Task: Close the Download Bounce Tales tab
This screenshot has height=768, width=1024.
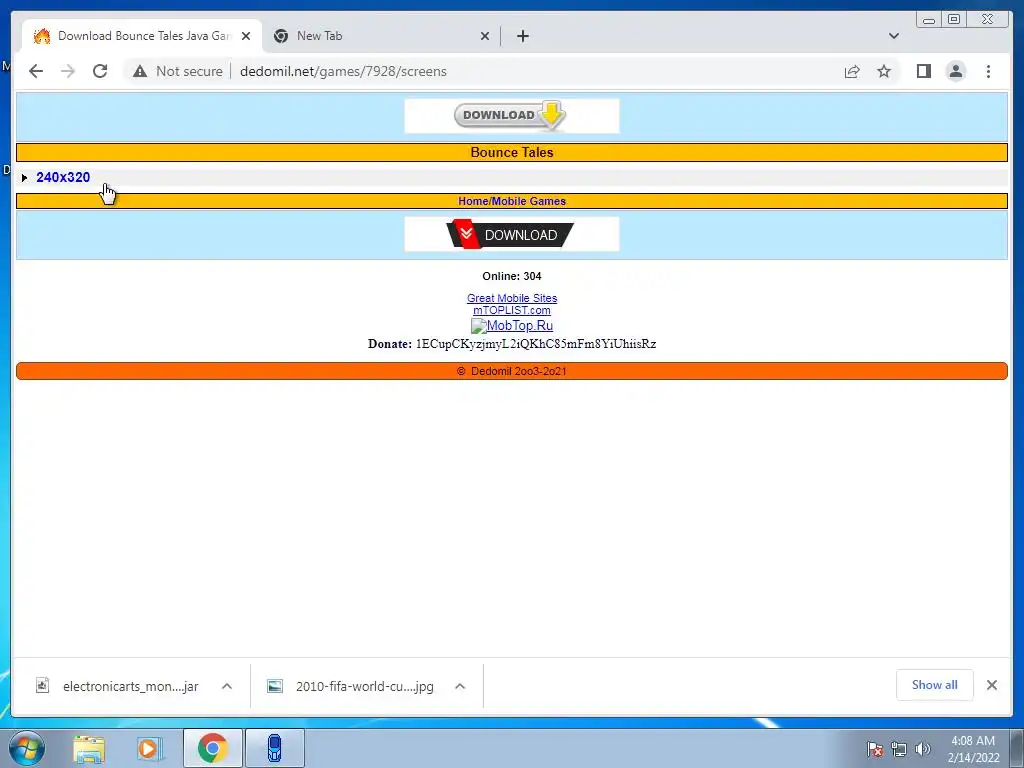Action: pos(246,36)
